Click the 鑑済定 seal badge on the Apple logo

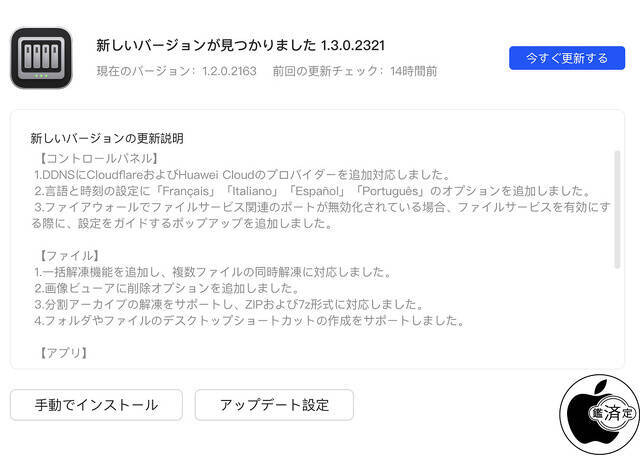coord(612,413)
